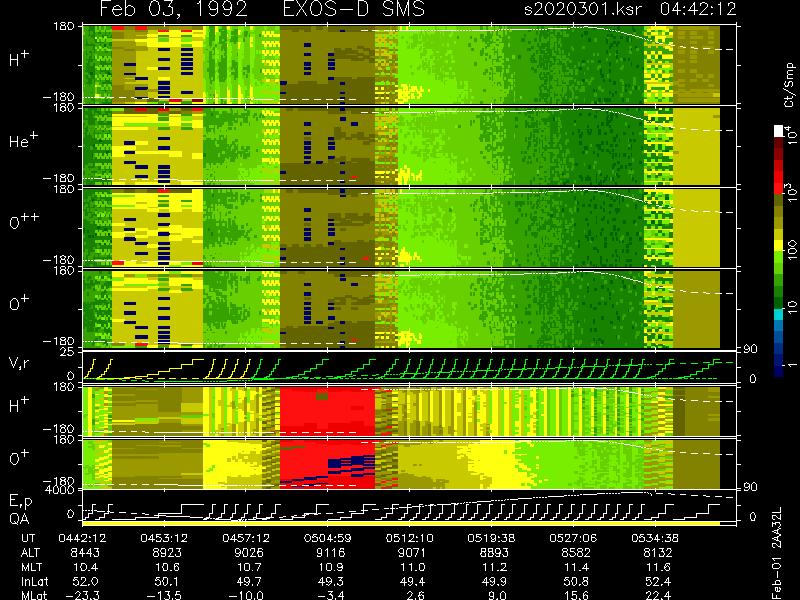
Task: Select UT value '0504:59'
Action: click(x=328, y=538)
